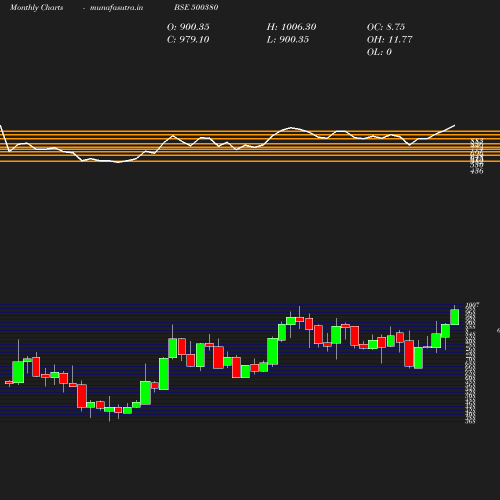Click the 'BSE 500380' symbol label
Screen dimensions: 500x500
coord(196,7)
